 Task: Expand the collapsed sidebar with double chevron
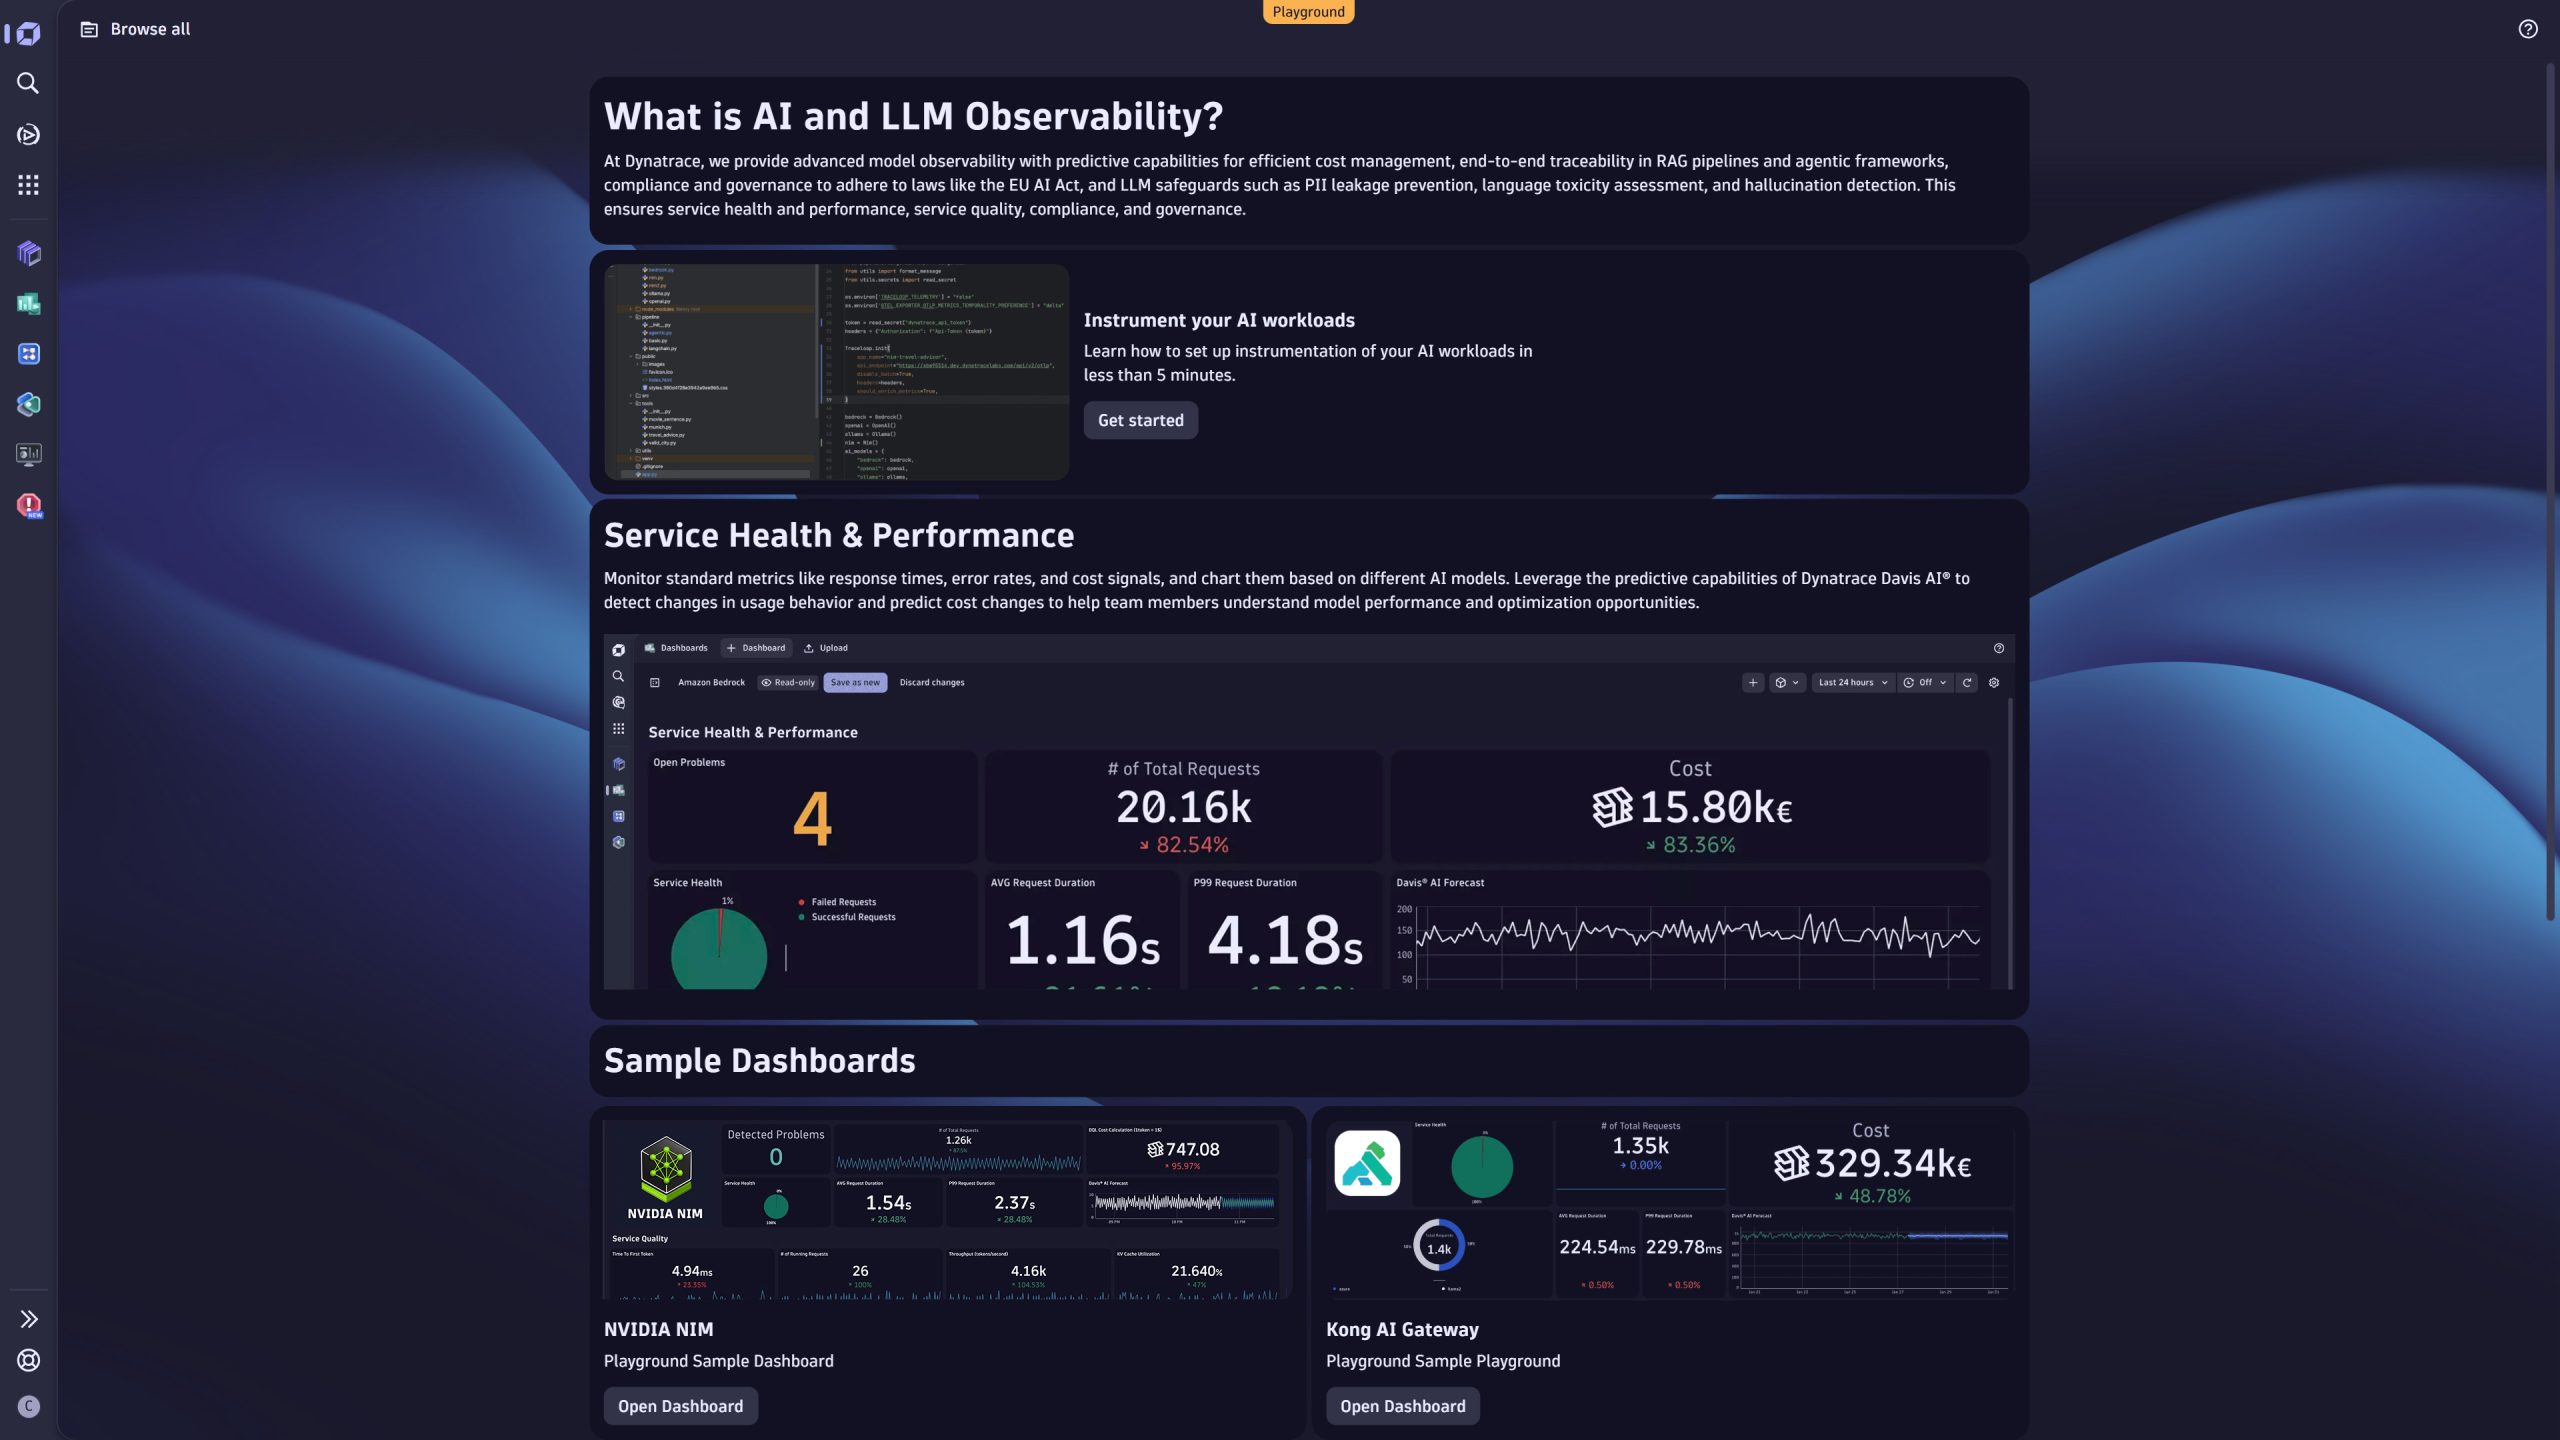28,1319
